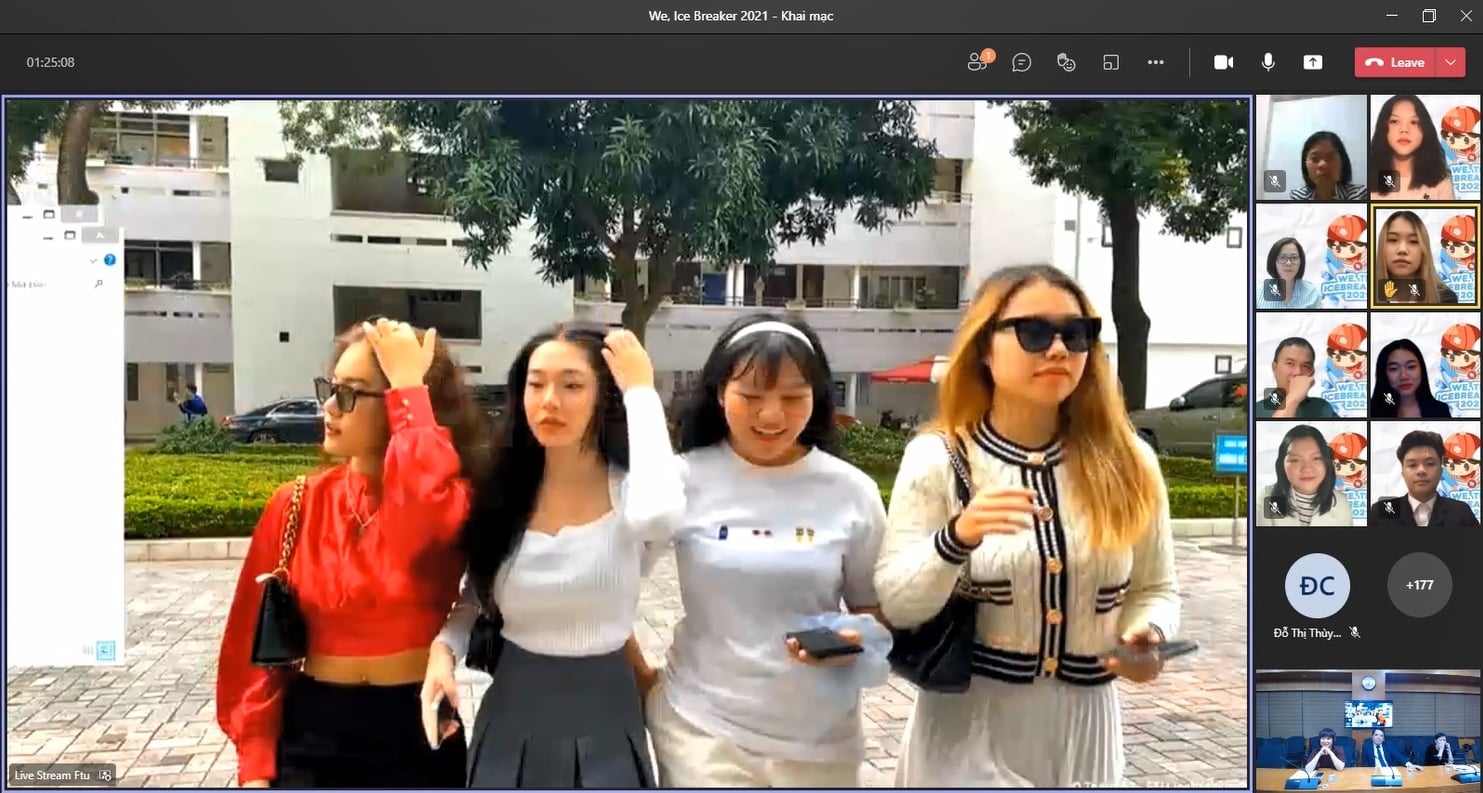1483x793 pixels.
Task: Select the conference room video tile
Action: point(1368,731)
